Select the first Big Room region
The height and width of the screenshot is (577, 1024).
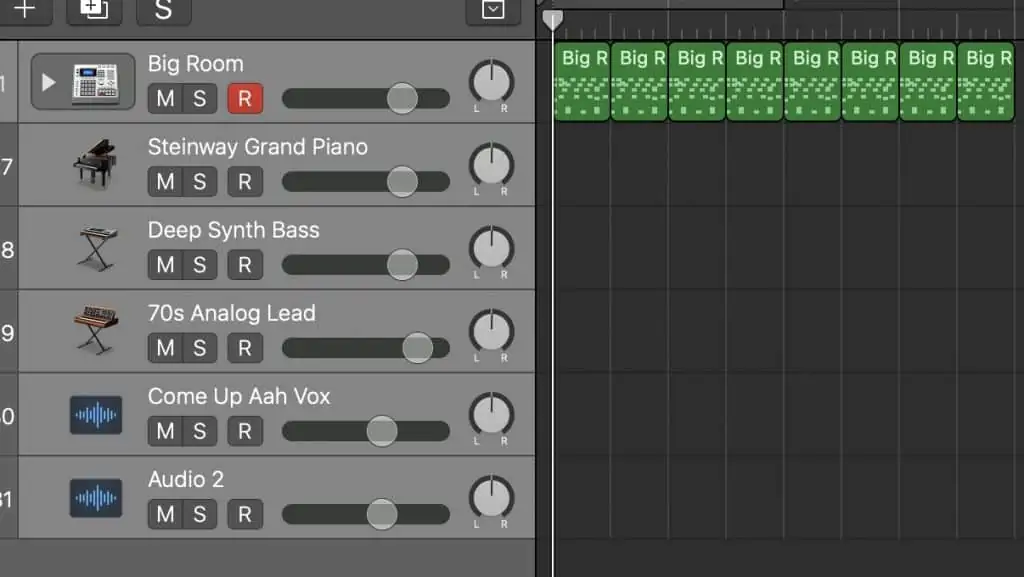pos(582,82)
